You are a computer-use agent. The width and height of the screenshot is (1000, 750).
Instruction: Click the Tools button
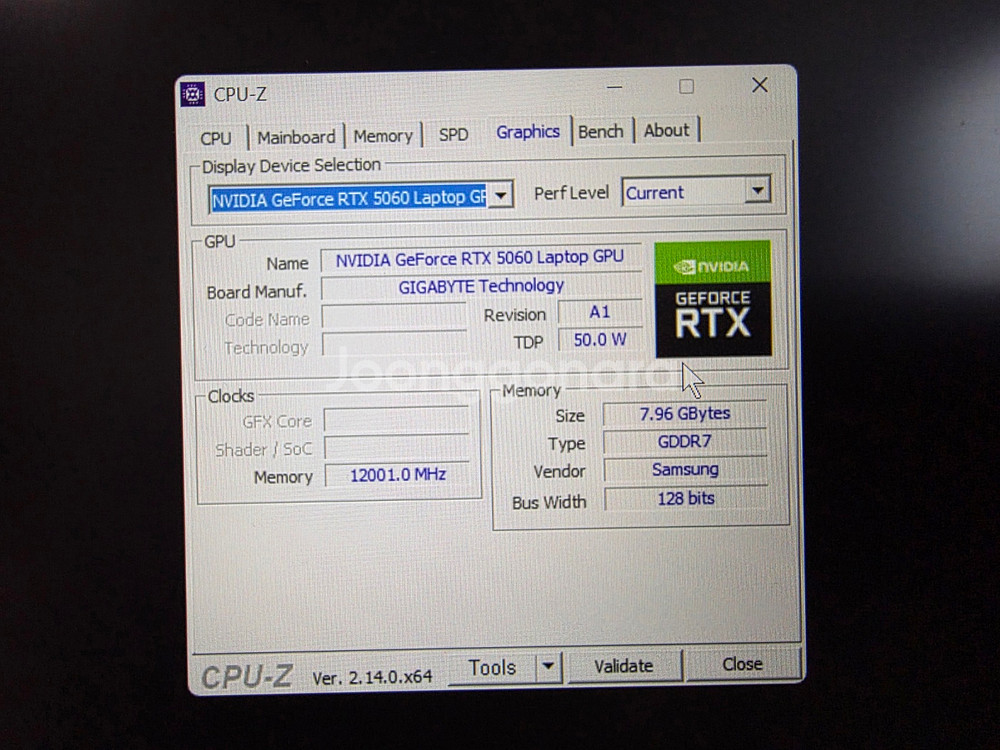[492, 668]
